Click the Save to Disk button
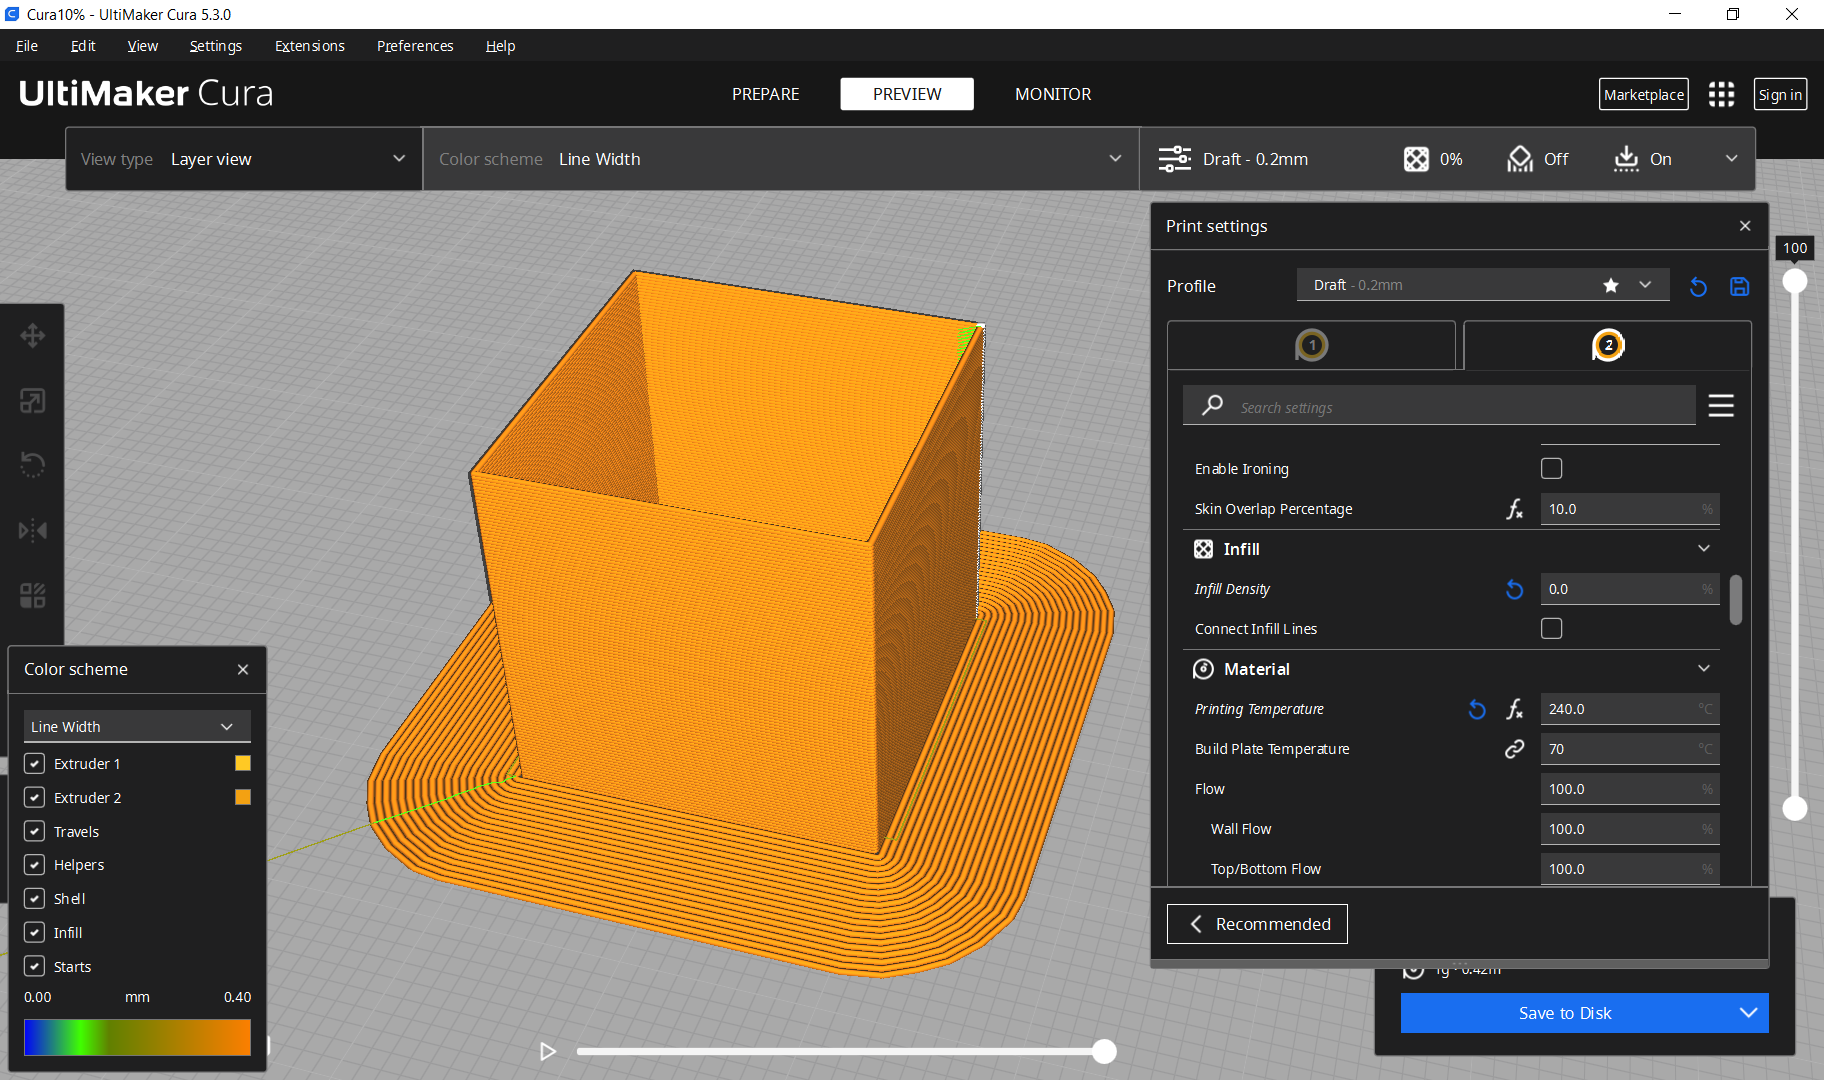The image size is (1824, 1080). click(1565, 1012)
